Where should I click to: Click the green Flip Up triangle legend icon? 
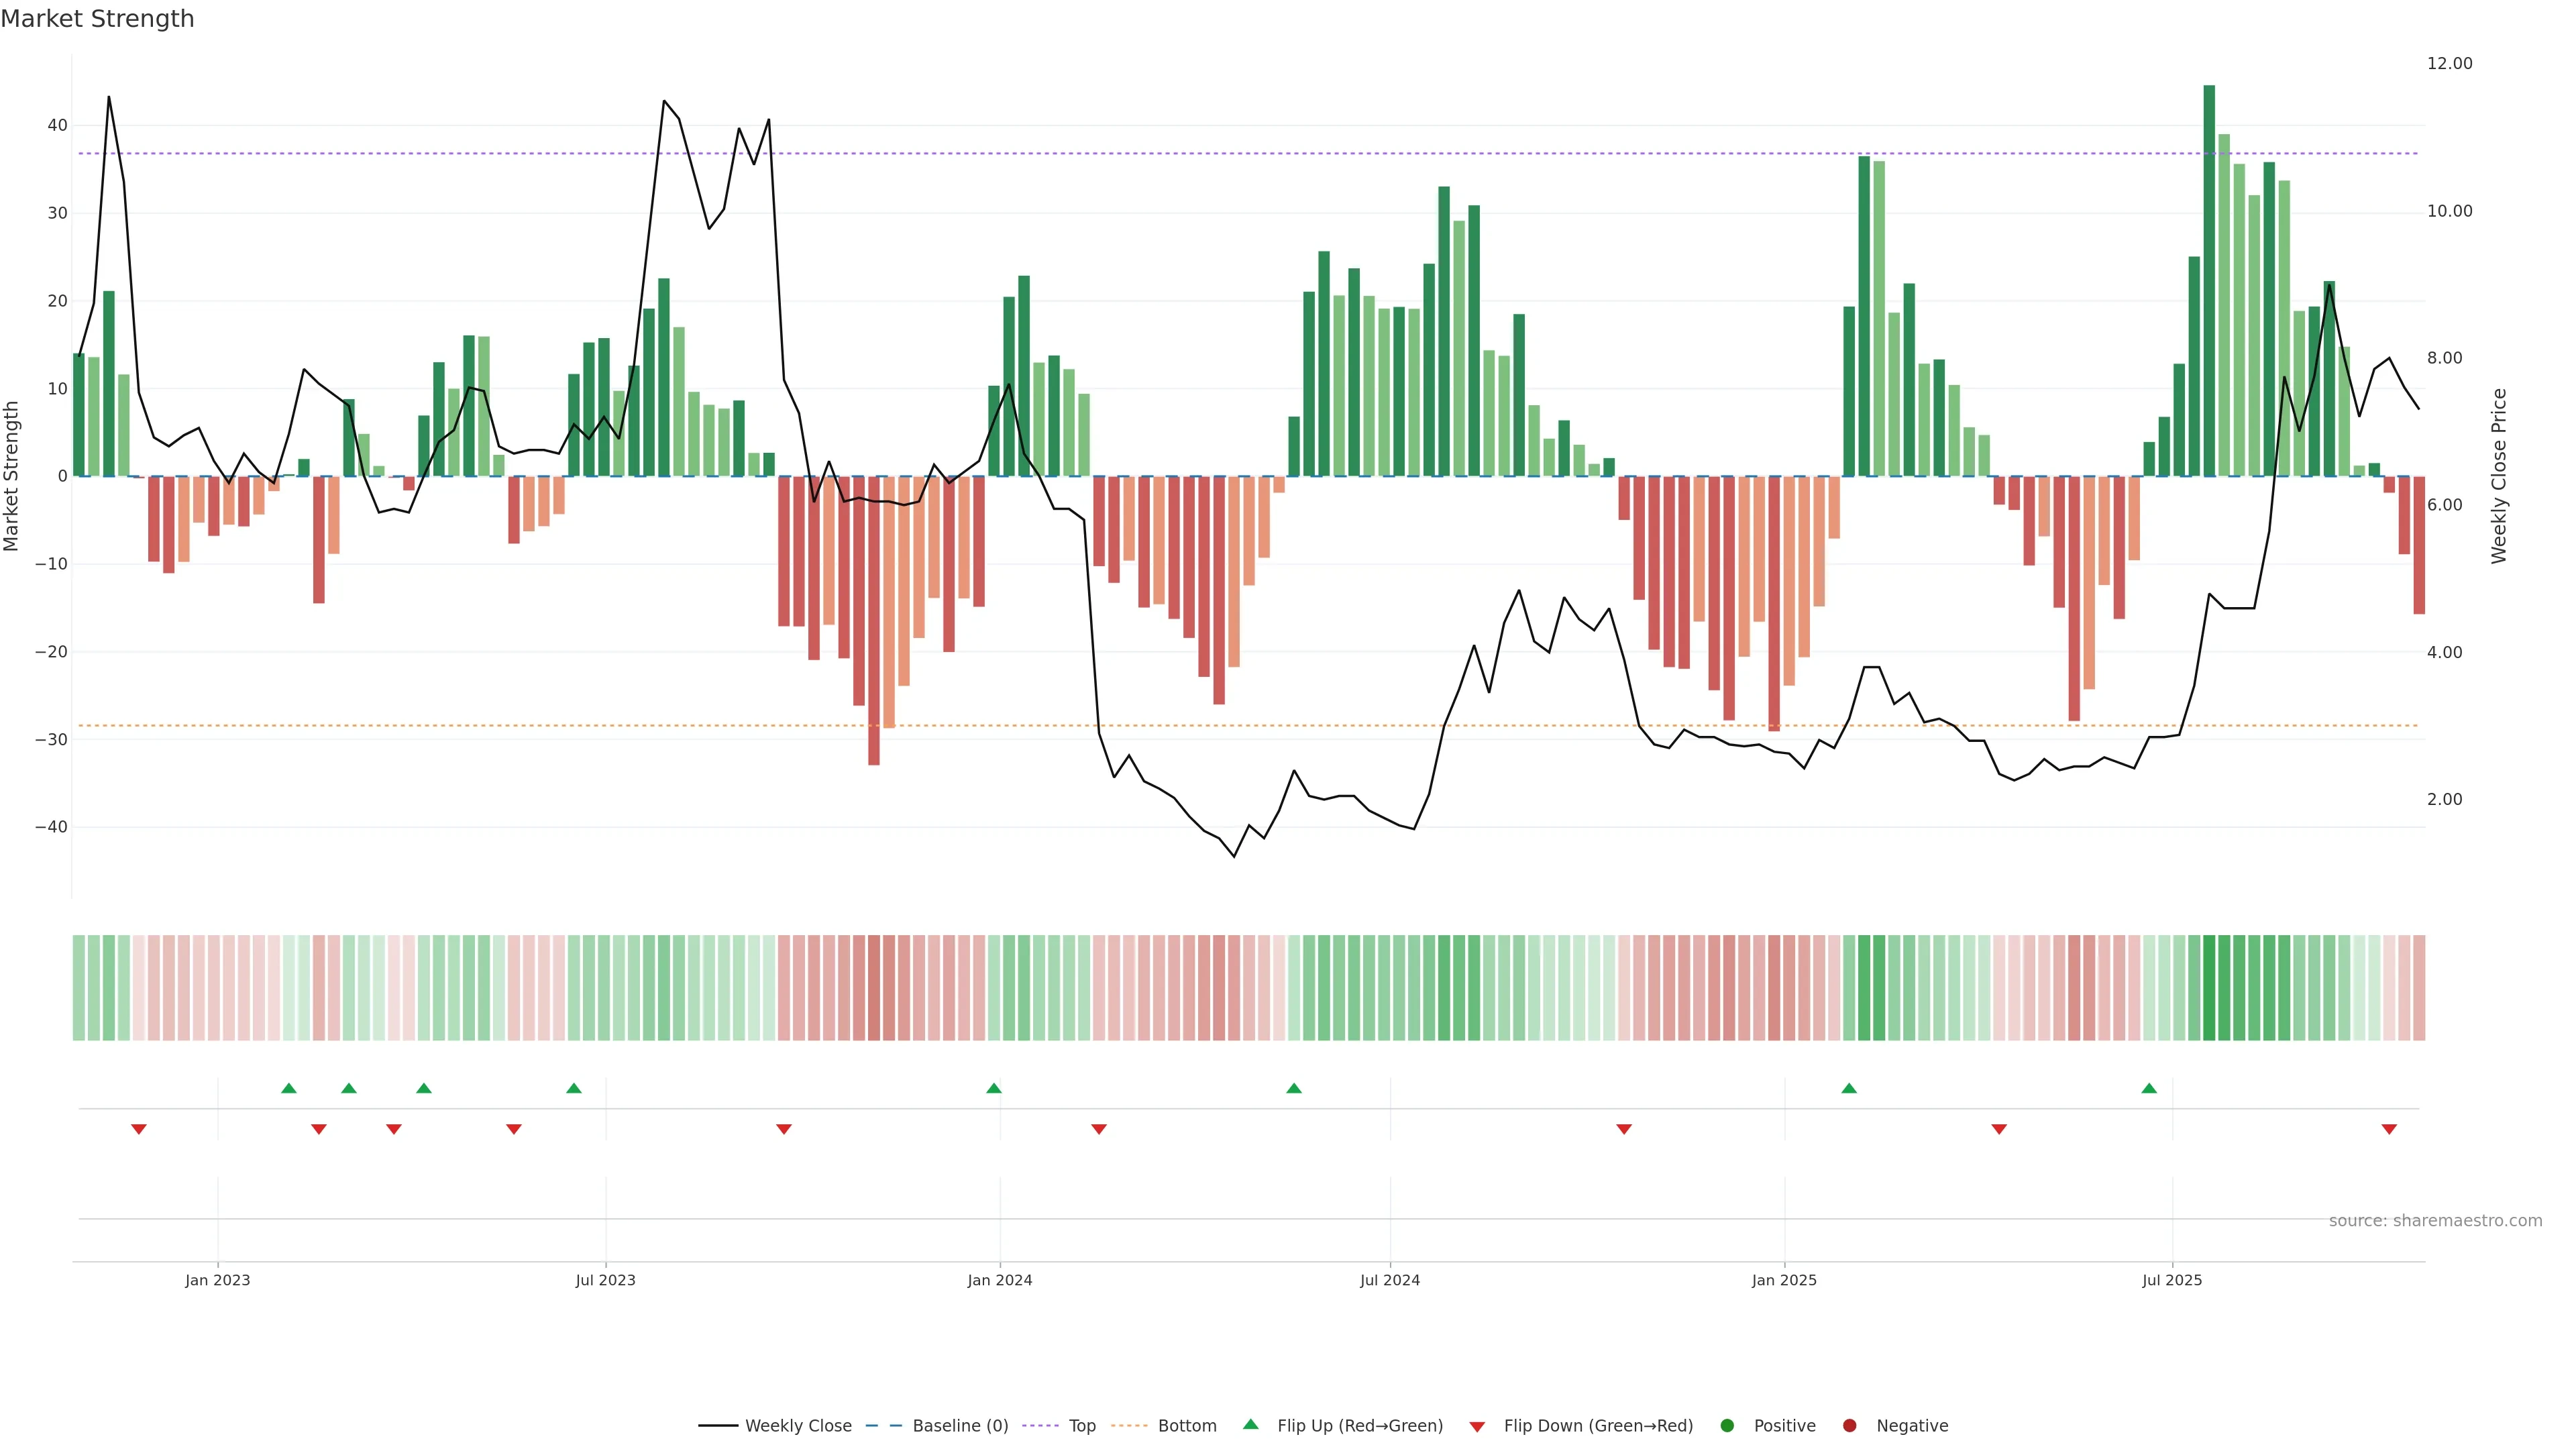pos(1250,1425)
